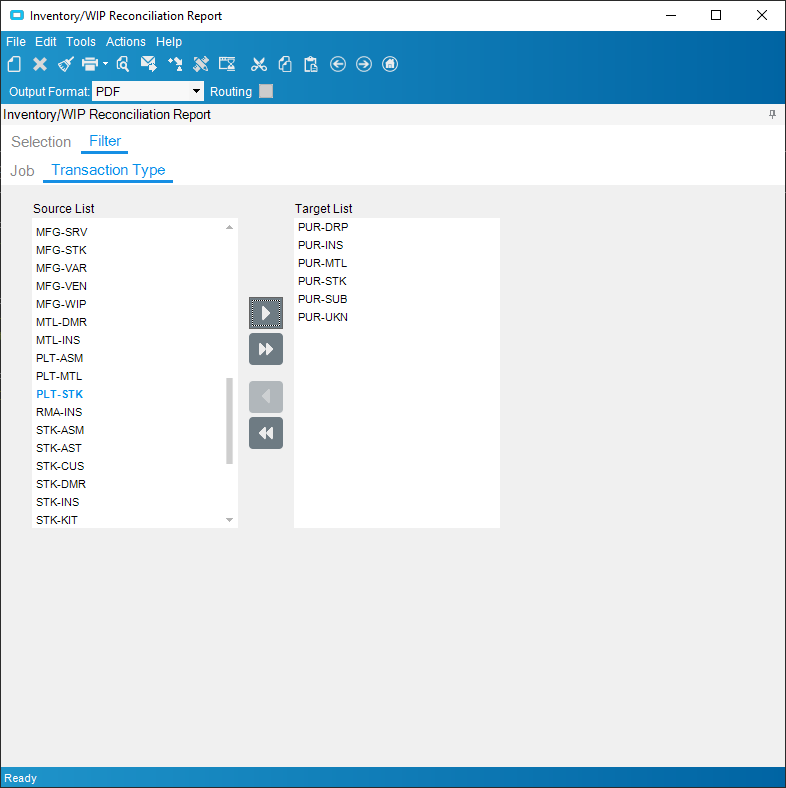Click the Source List scrollbar thumb

[229, 421]
